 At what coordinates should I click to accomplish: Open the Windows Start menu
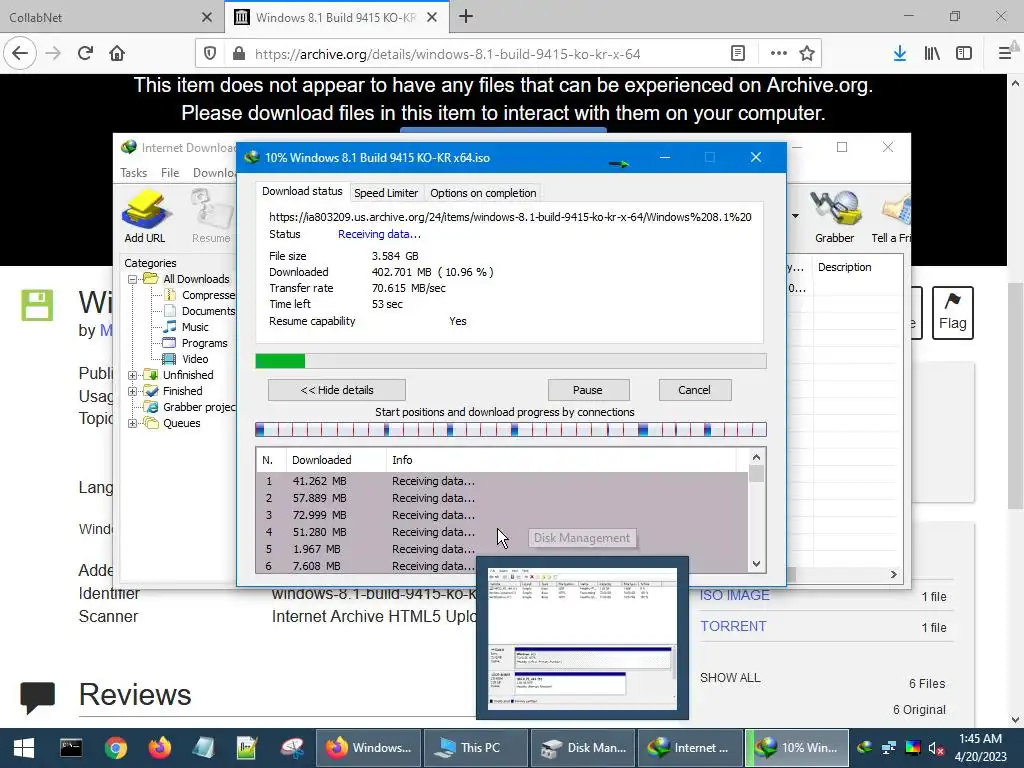tap(24, 748)
